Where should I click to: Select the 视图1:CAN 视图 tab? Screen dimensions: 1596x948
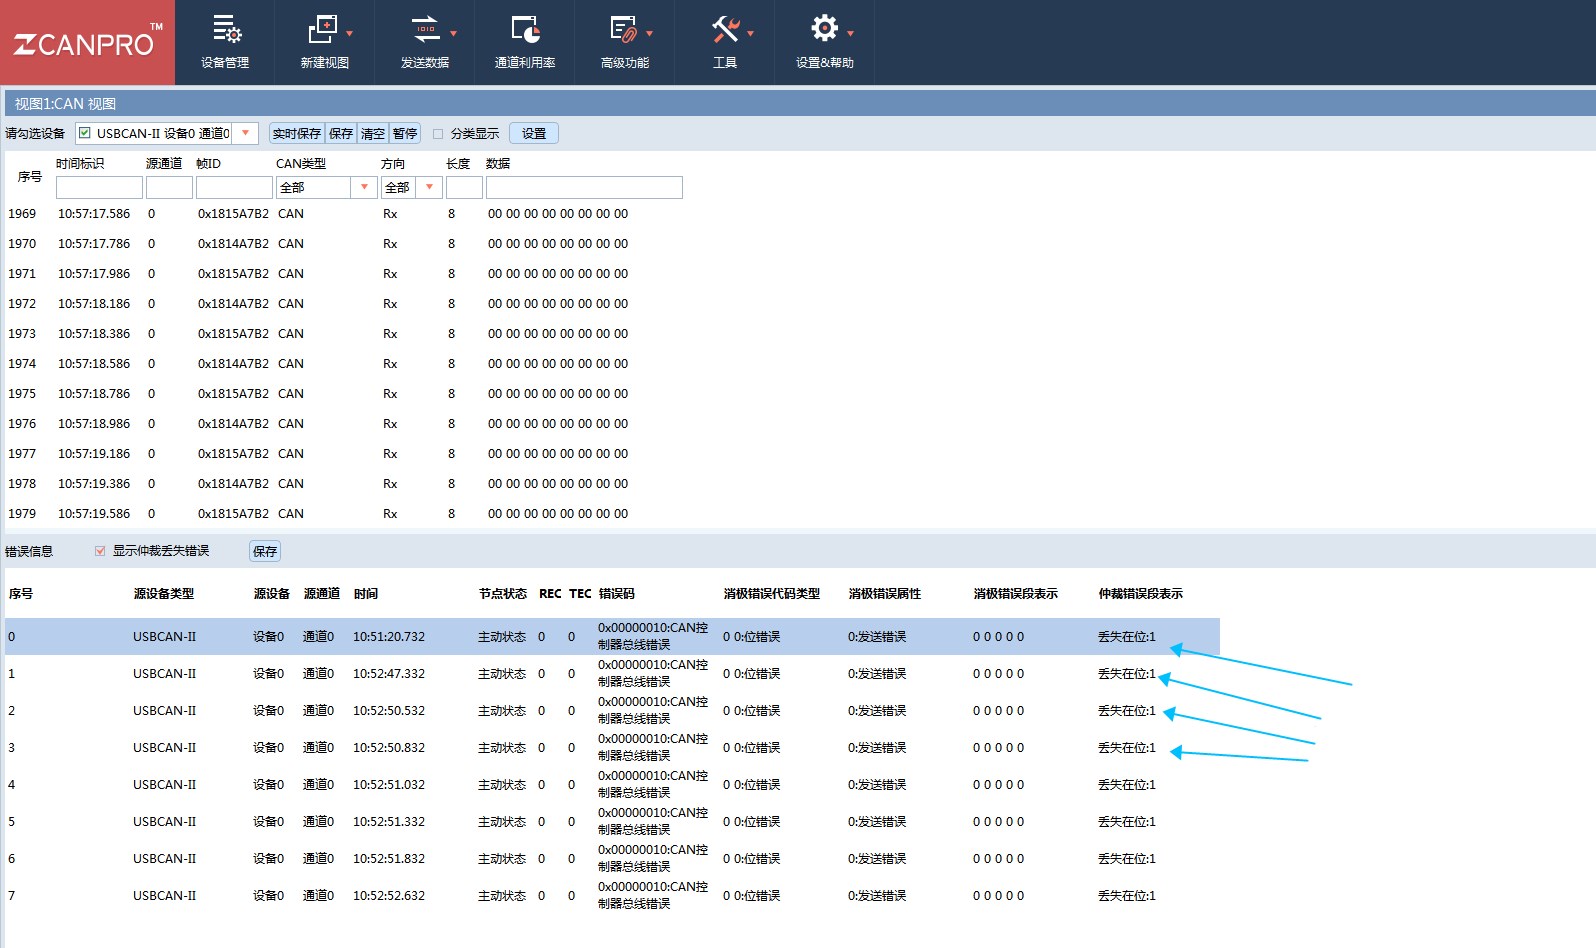[65, 103]
